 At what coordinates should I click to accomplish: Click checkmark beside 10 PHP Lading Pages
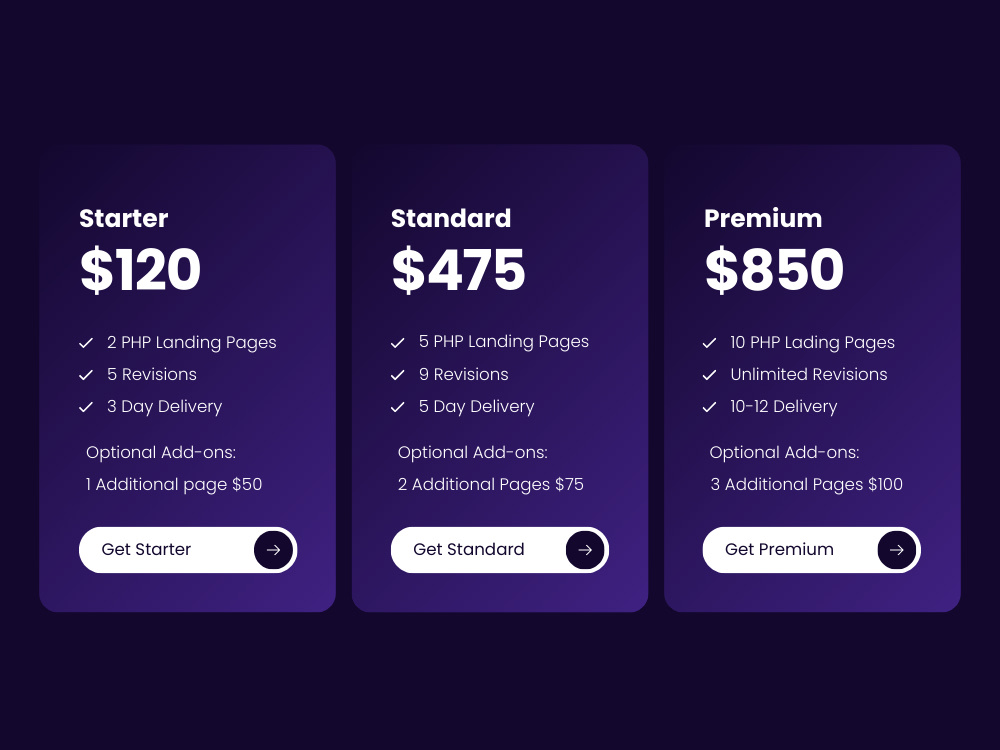[x=709, y=343]
